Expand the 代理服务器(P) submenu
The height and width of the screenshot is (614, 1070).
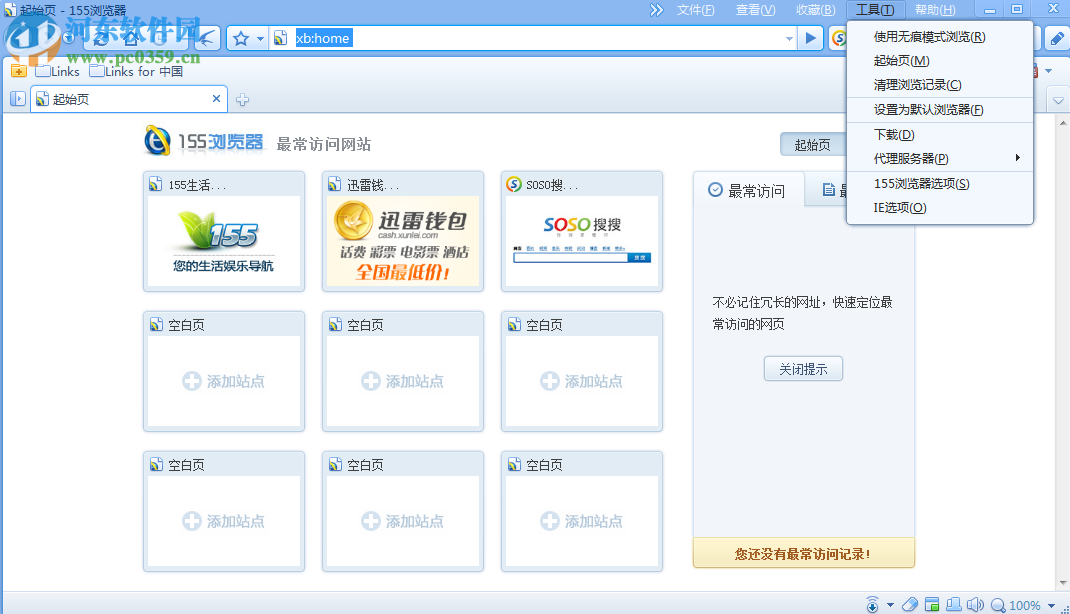point(940,158)
